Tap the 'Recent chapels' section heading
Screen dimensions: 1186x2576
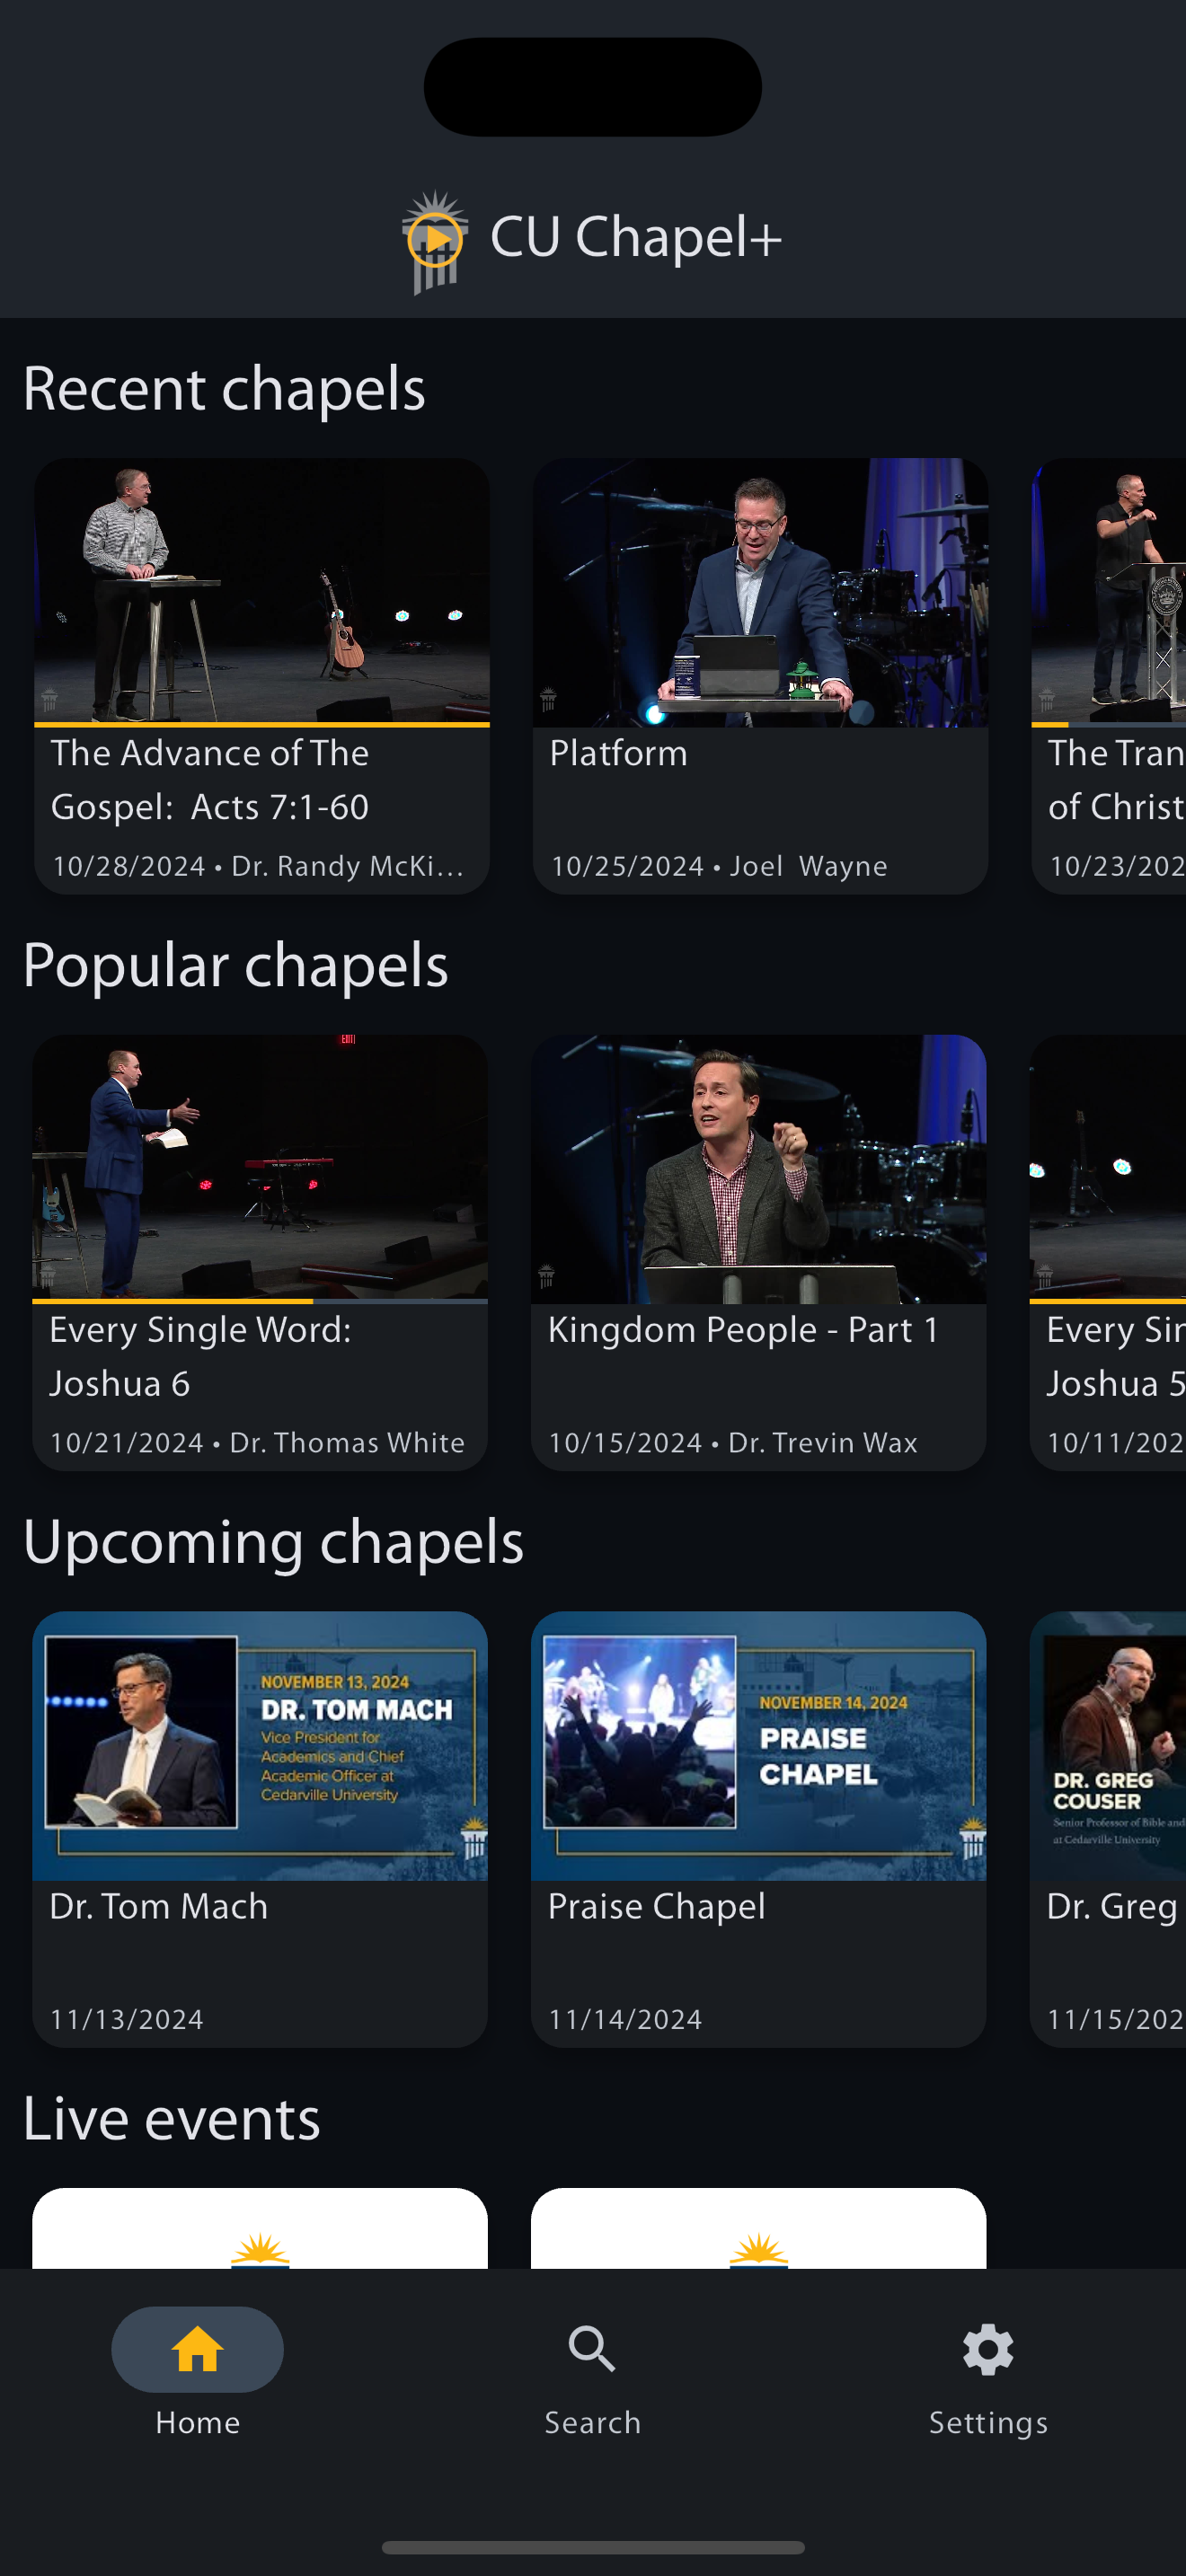pyautogui.click(x=224, y=389)
